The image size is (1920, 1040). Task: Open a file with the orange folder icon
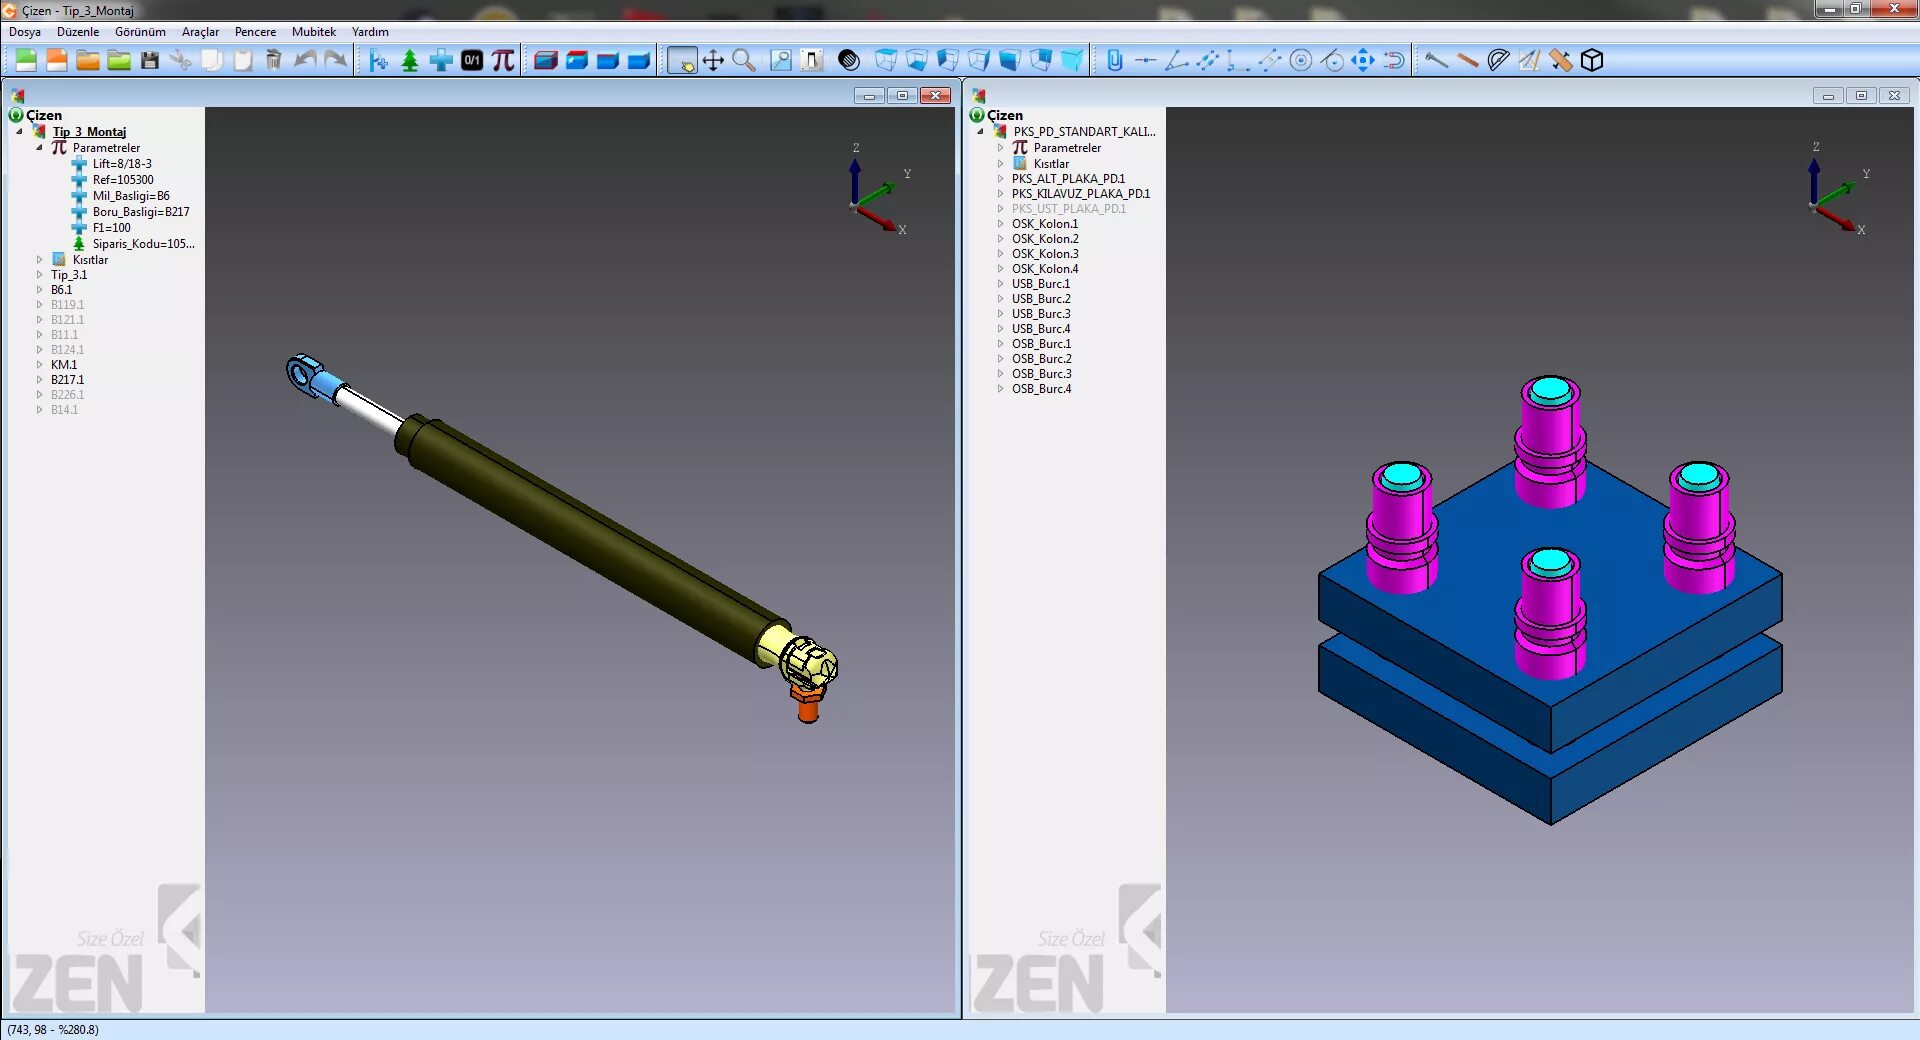pyautogui.click(x=88, y=60)
